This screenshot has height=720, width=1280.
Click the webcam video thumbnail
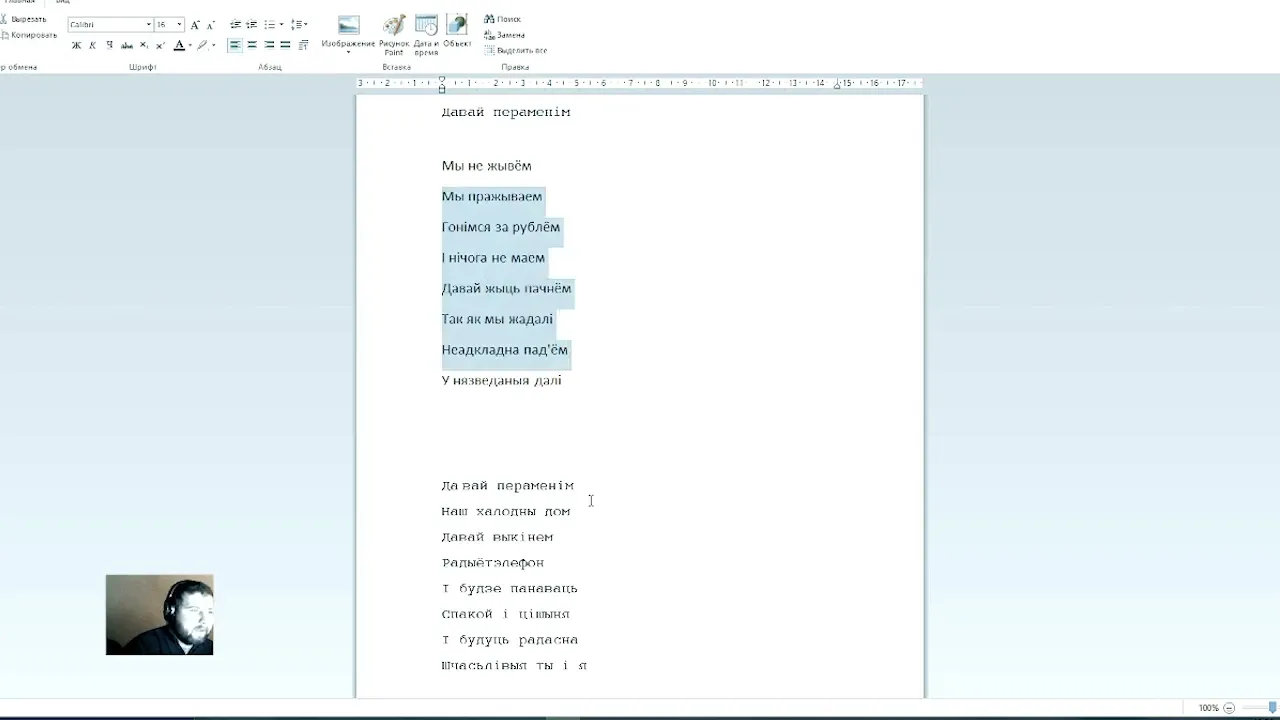pos(160,615)
